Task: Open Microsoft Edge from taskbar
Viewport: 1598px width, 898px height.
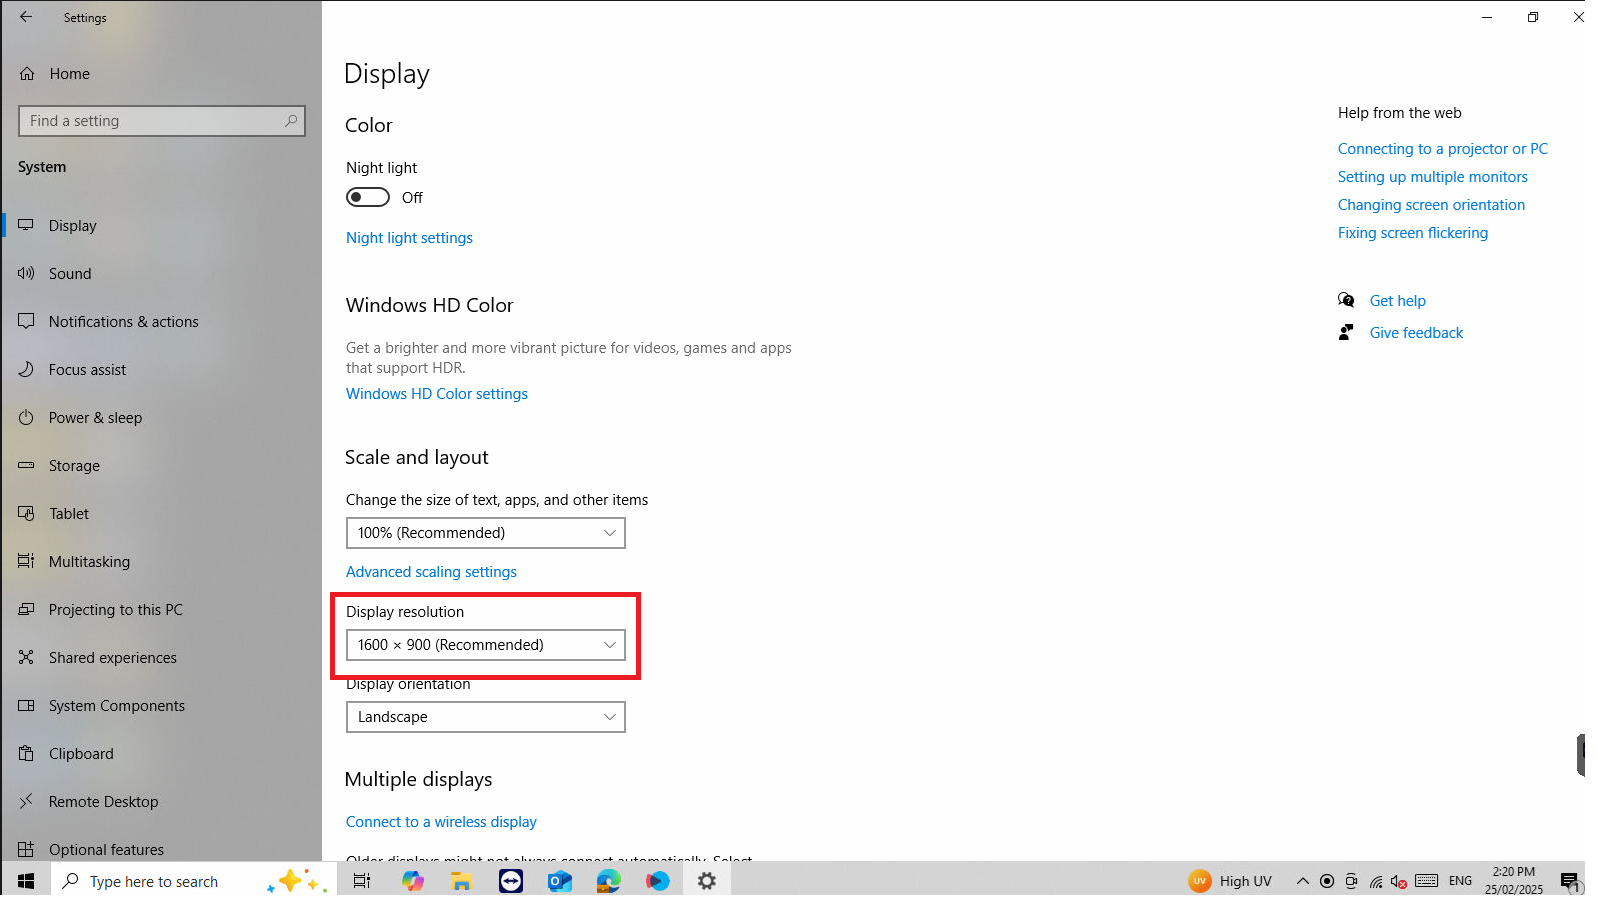Action: pos(608,881)
